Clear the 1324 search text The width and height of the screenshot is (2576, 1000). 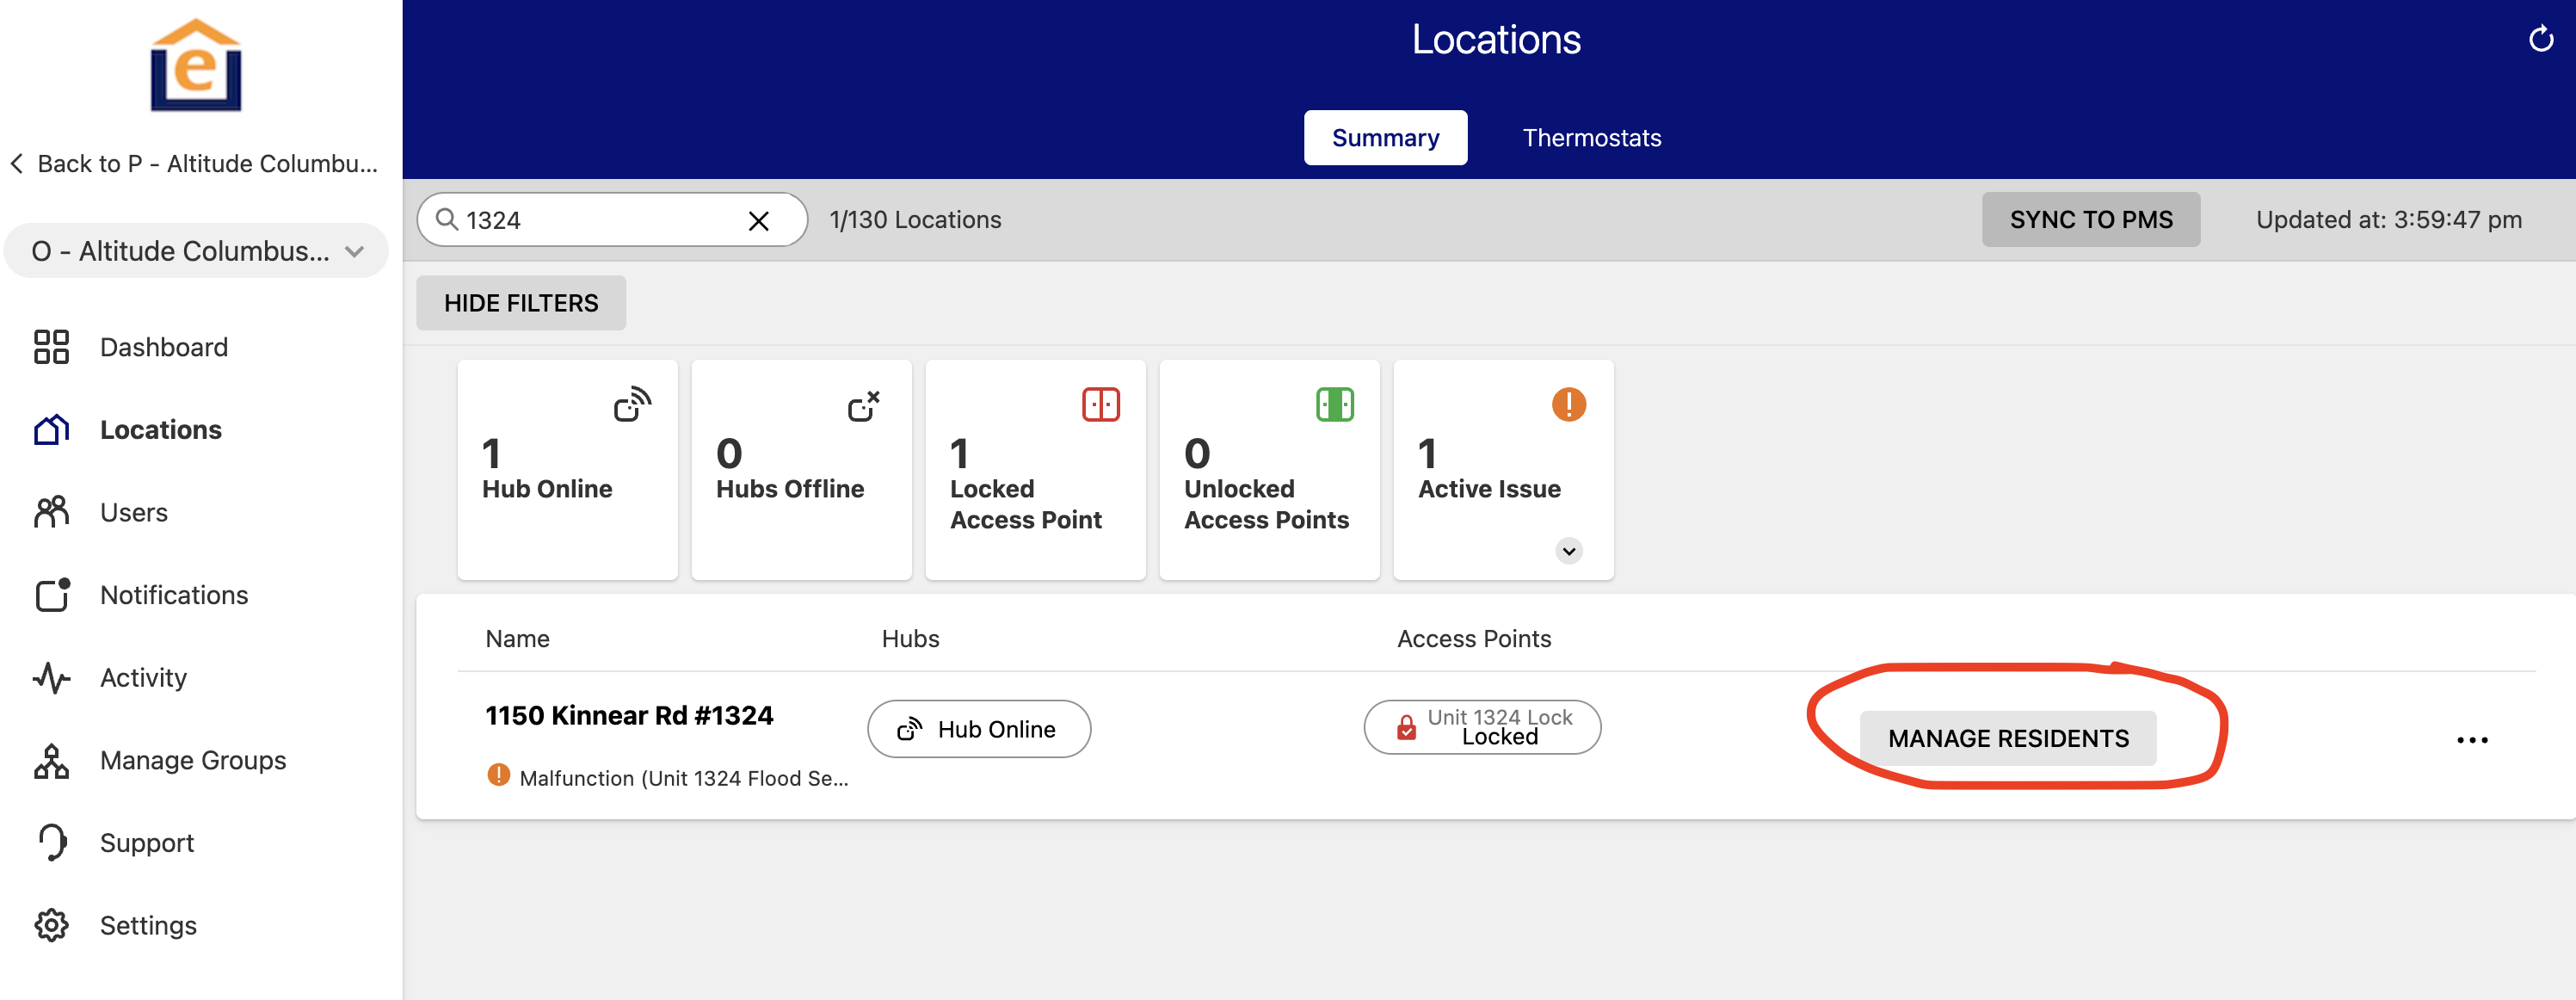click(x=759, y=220)
